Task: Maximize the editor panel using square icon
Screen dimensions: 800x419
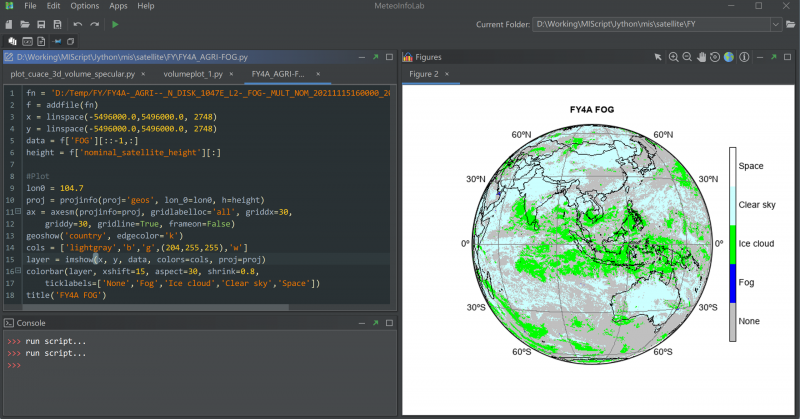Action: pos(387,57)
